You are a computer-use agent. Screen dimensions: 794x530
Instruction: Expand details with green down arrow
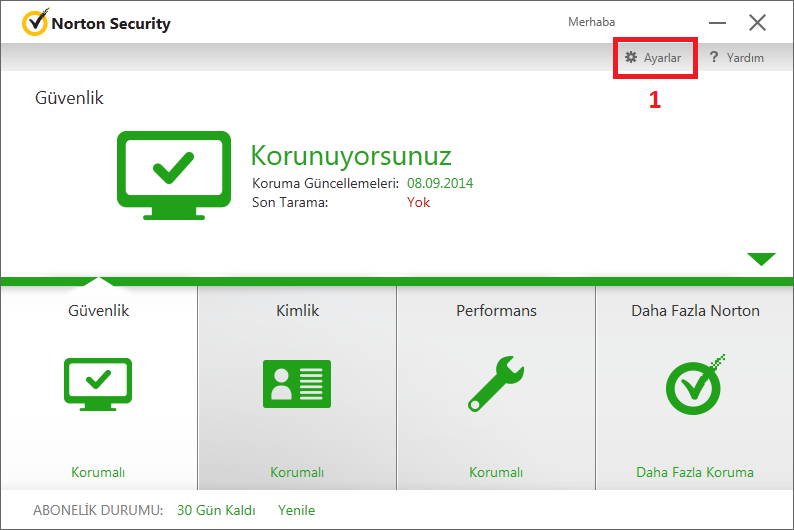click(x=761, y=259)
